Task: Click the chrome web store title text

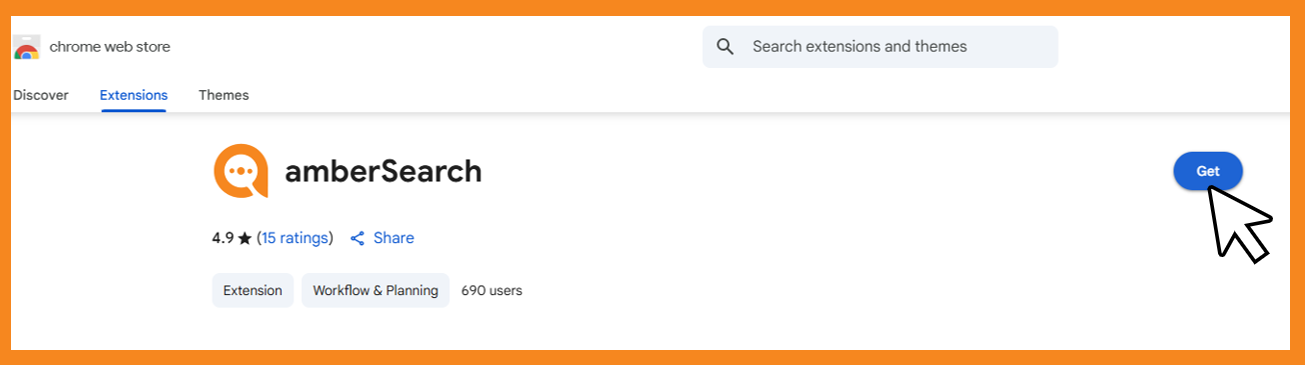Action: [110, 47]
